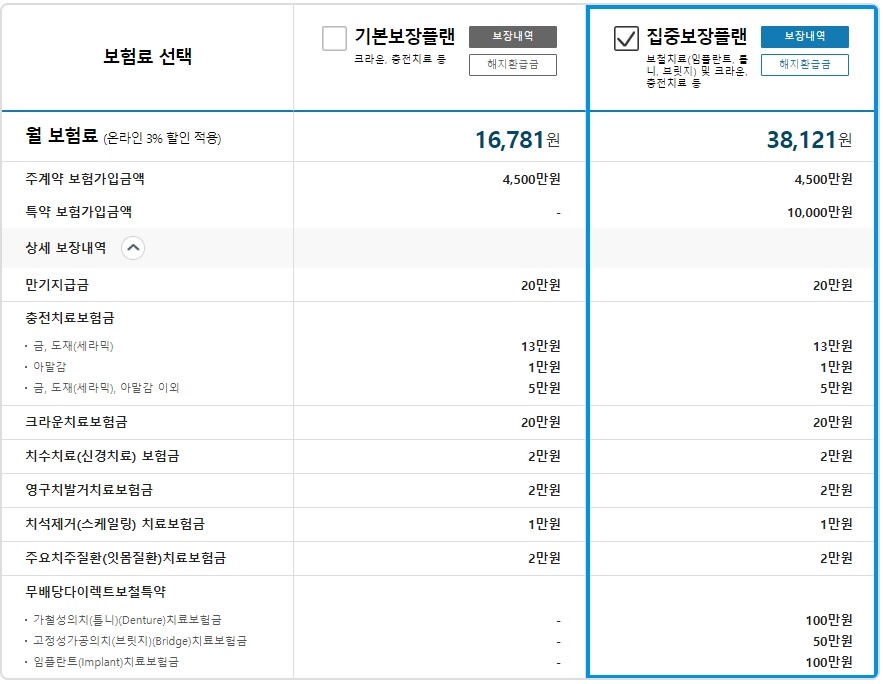Viewport: 883px width, 684px height.
Task: Click the 충전치료보험금 row label
Action: point(70,318)
